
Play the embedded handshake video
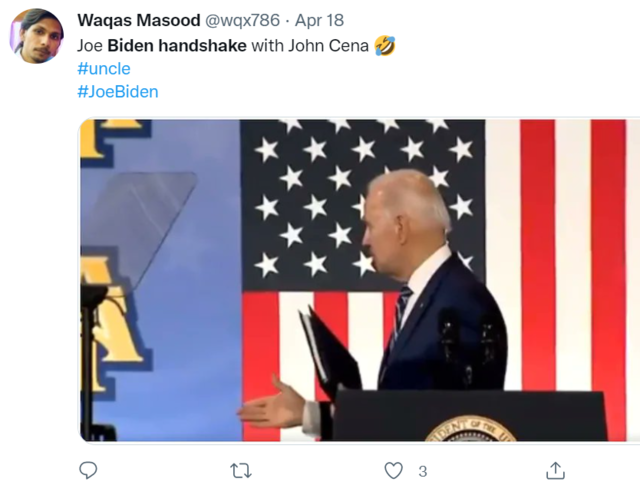coord(359,280)
